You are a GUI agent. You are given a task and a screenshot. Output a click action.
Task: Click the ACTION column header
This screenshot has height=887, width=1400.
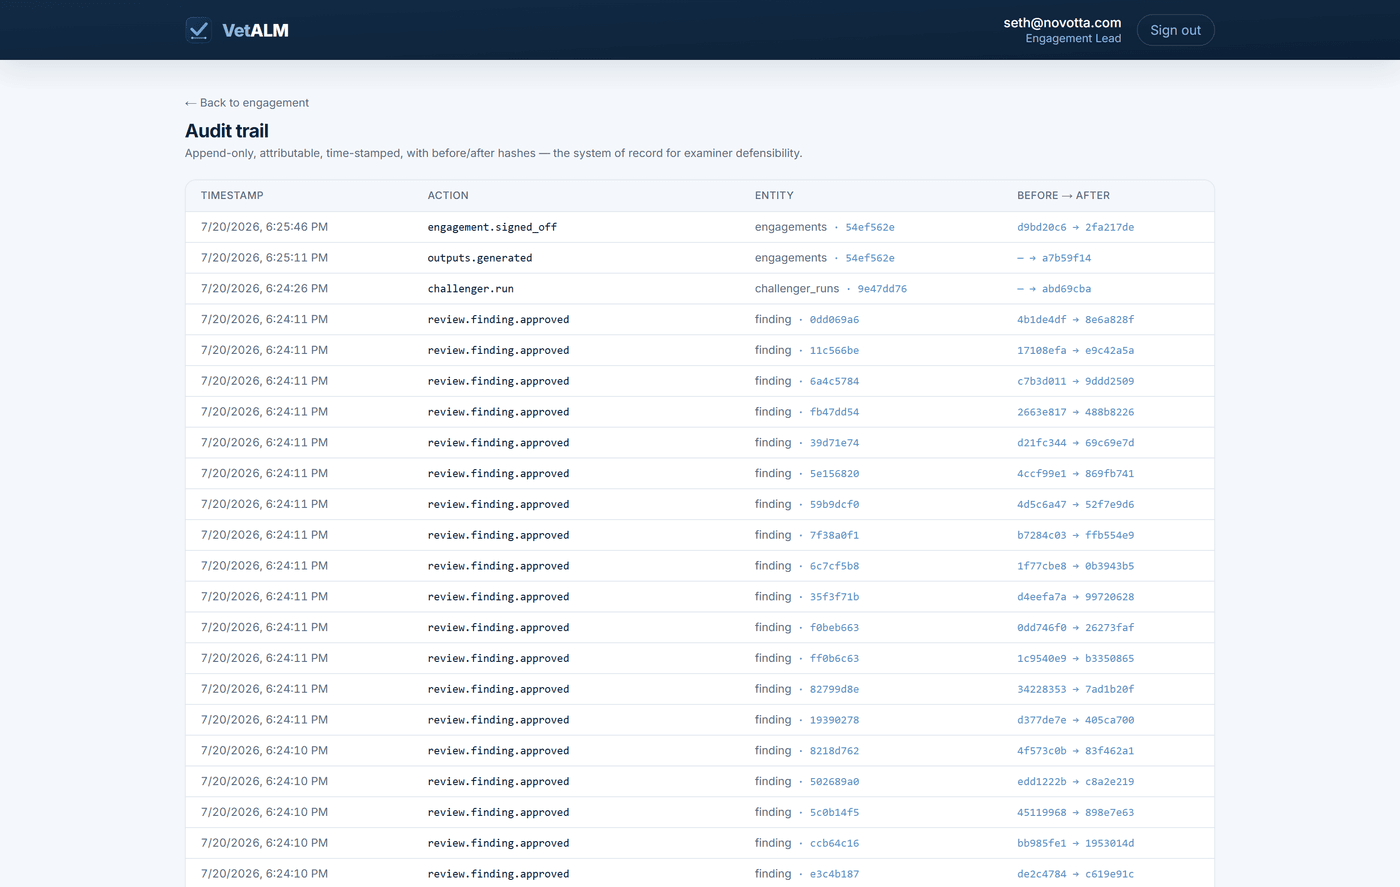tap(448, 196)
